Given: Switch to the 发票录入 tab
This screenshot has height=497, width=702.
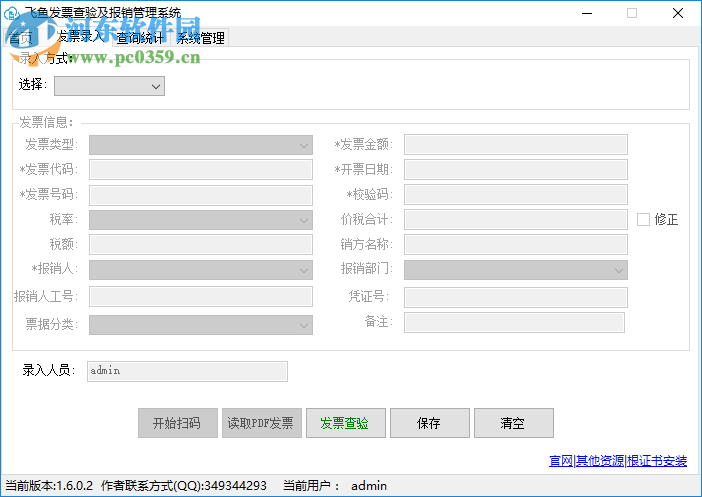Looking at the screenshot, I should [81, 36].
